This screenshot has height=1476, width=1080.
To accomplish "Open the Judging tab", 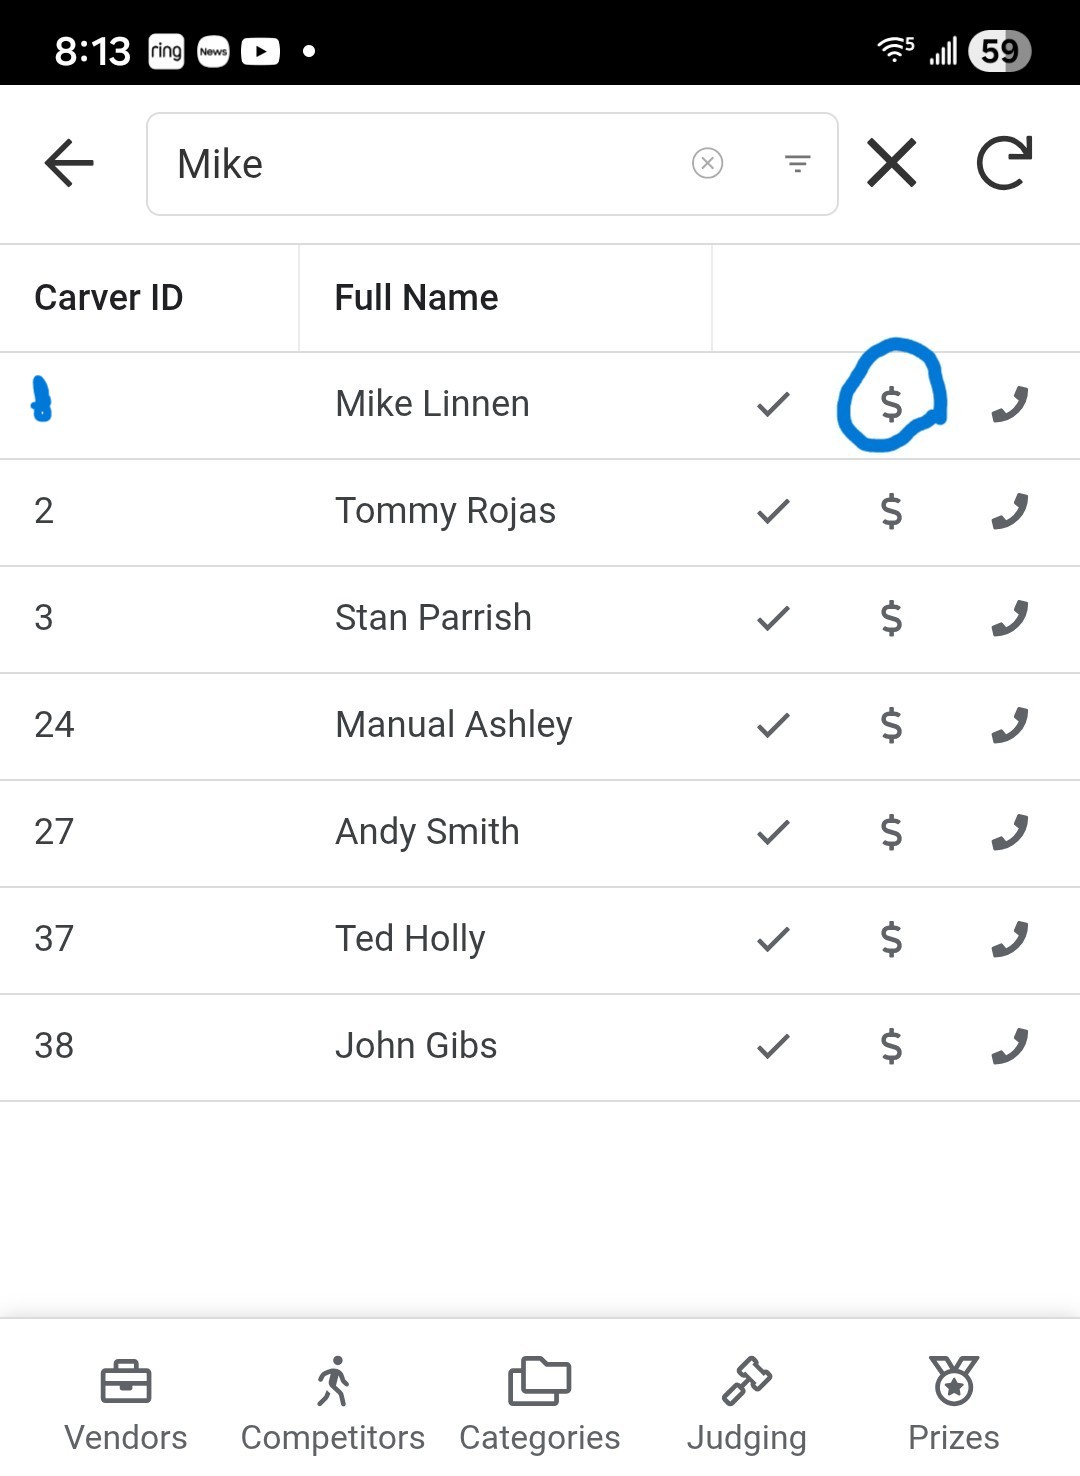I will [746, 1404].
